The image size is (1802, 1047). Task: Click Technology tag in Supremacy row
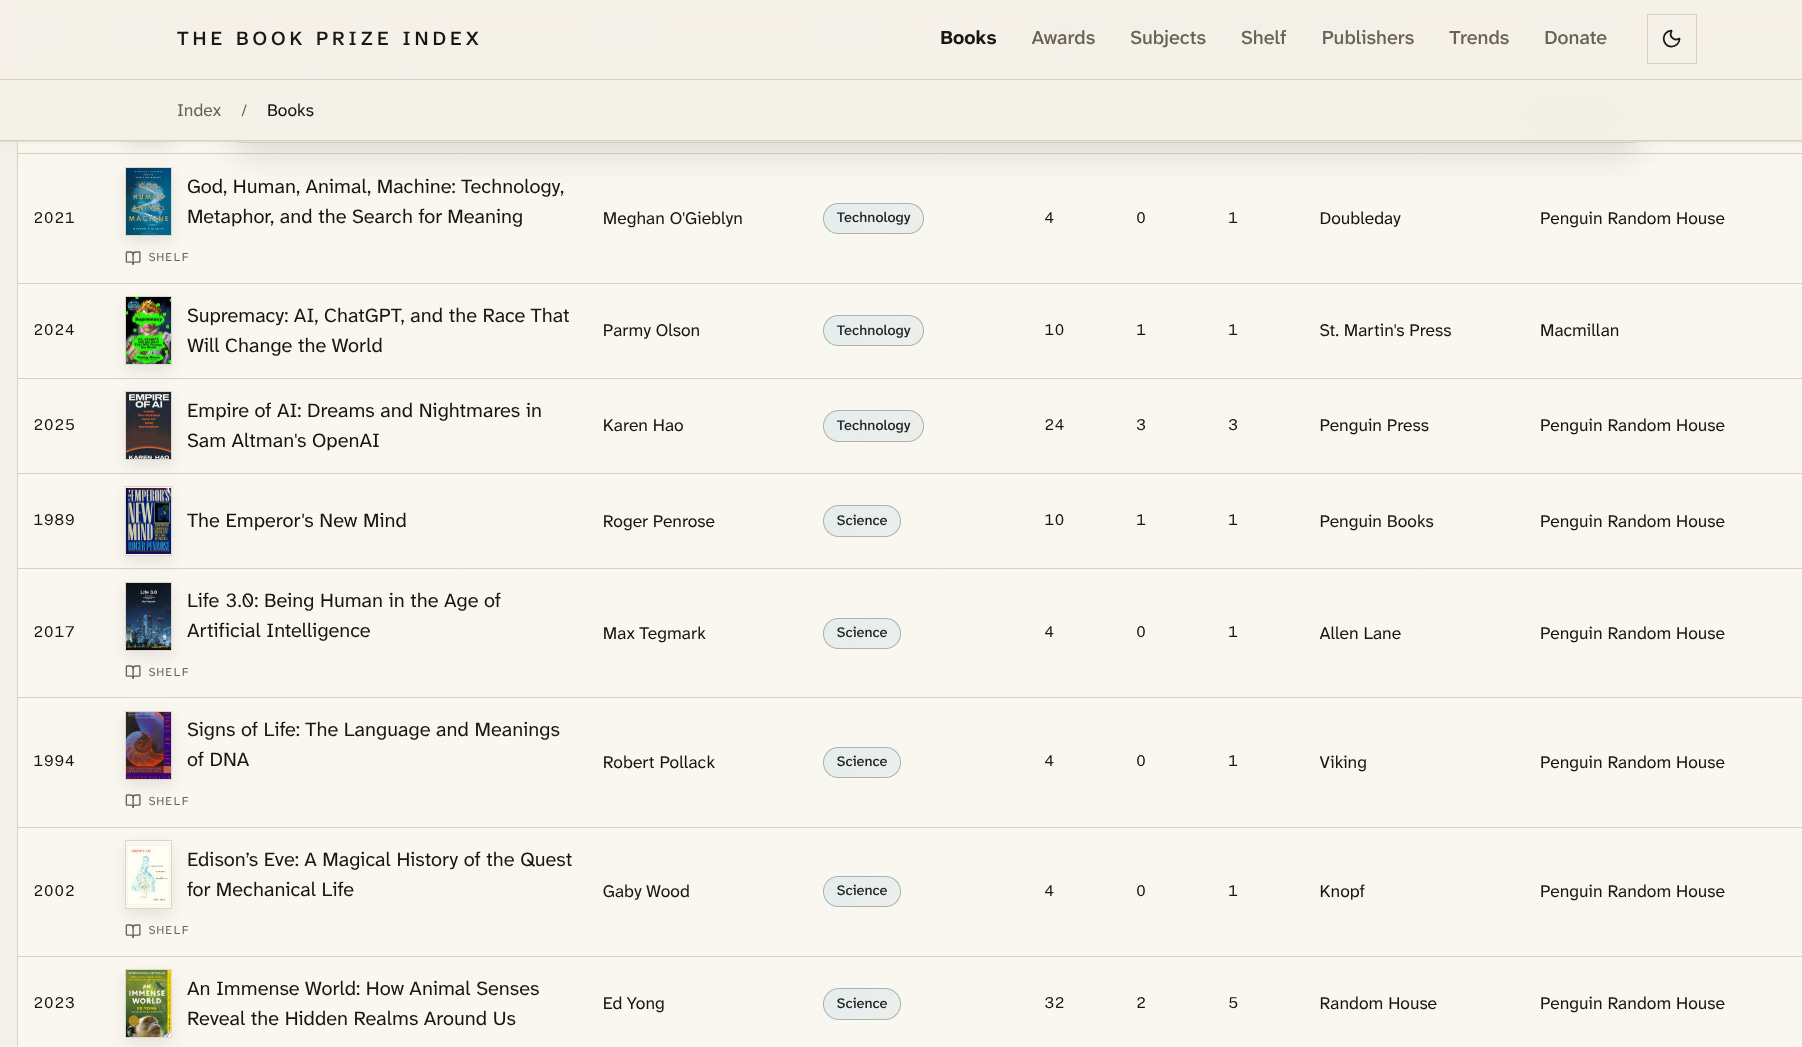click(x=873, y=330)
